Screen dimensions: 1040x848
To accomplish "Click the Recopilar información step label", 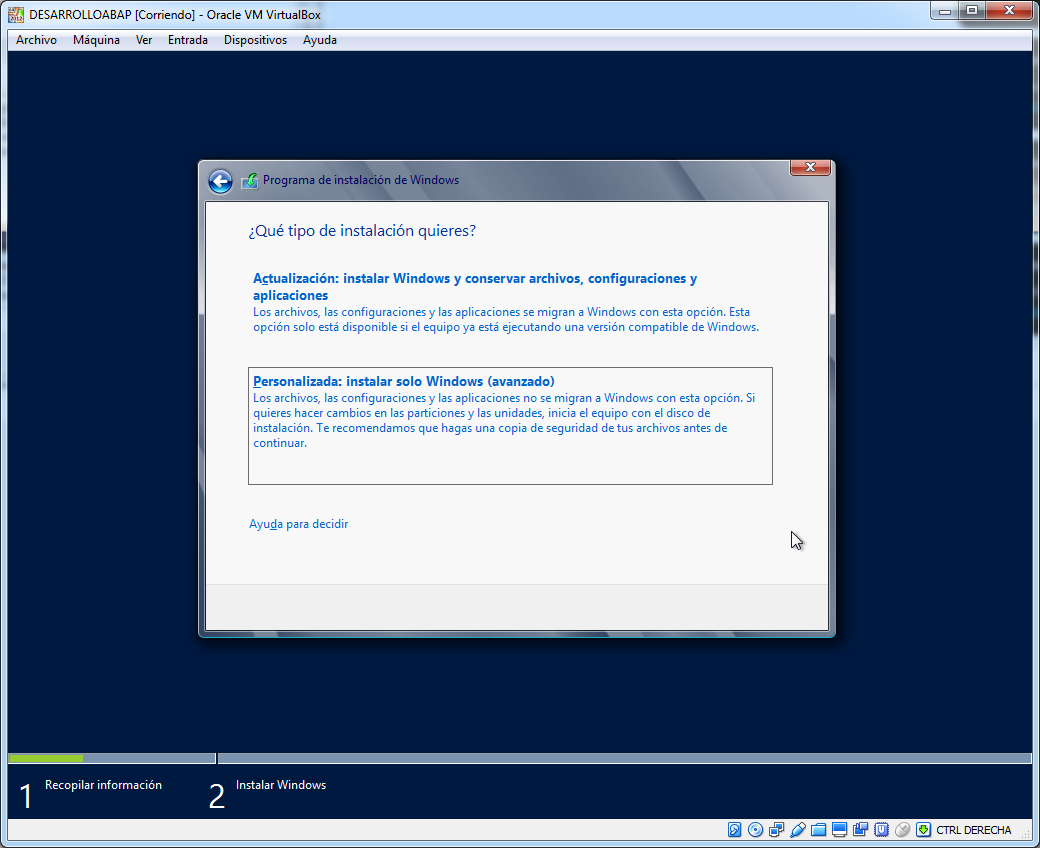I will pyautogui.click(x=103, y=785).
